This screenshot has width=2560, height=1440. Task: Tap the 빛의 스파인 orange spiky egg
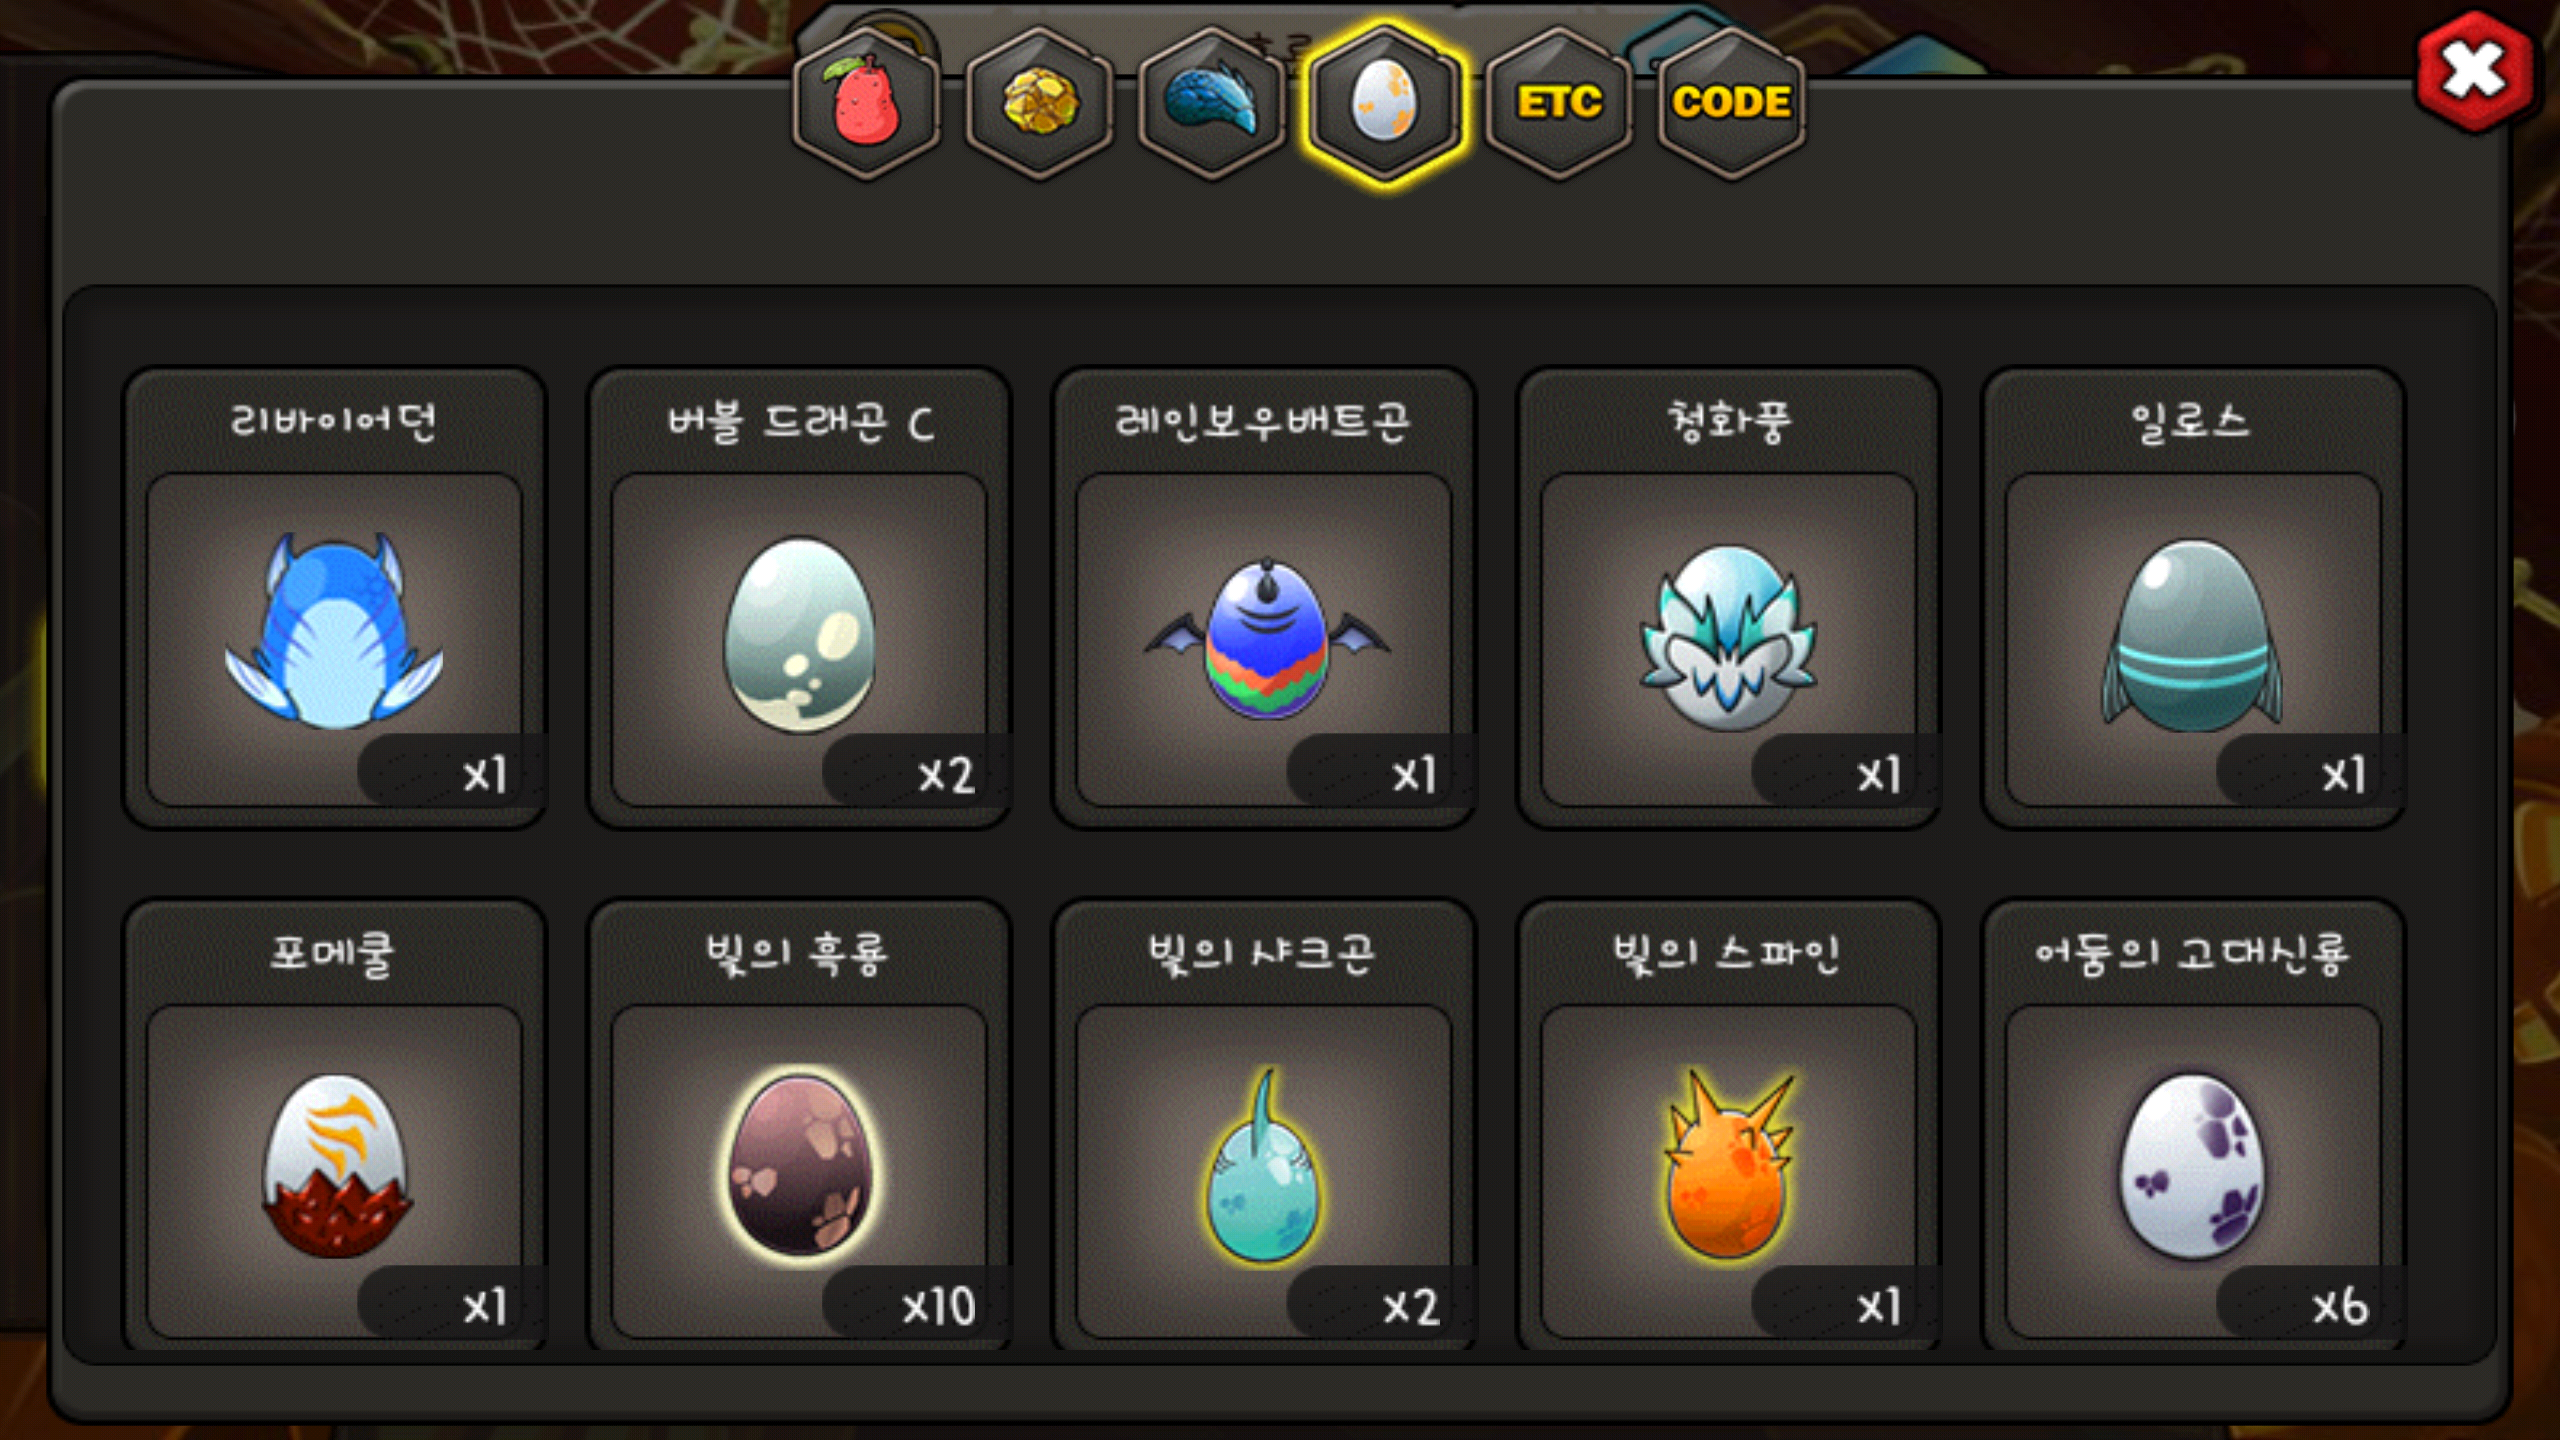(x=1729, y=1172)
